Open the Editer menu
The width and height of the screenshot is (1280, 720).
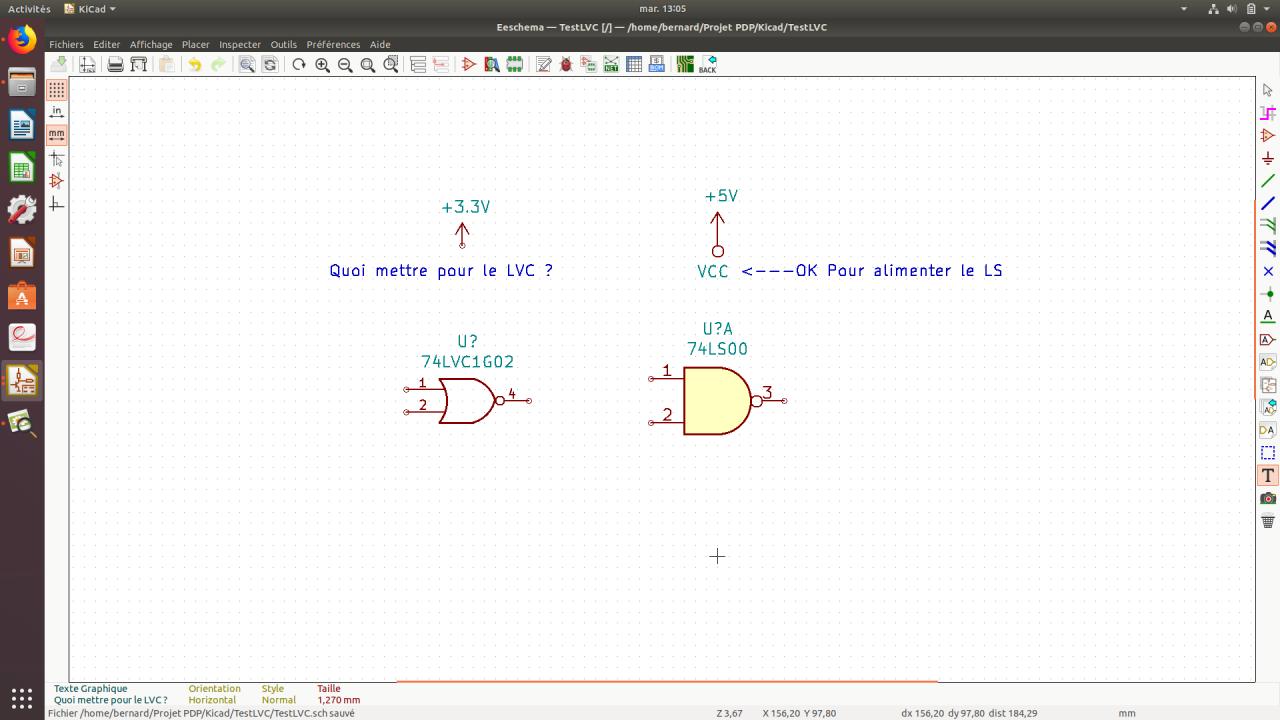pyautogui.click(x=106, y=44)
